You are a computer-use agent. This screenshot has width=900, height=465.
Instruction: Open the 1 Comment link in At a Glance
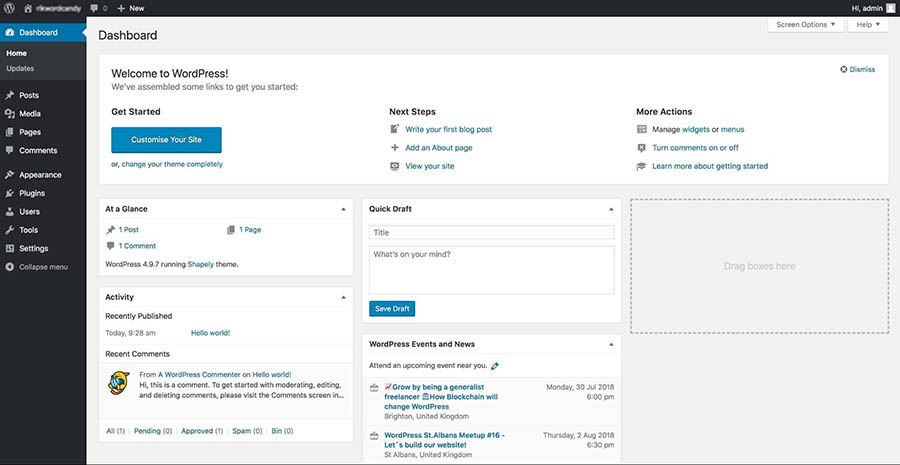coord(137,246)
